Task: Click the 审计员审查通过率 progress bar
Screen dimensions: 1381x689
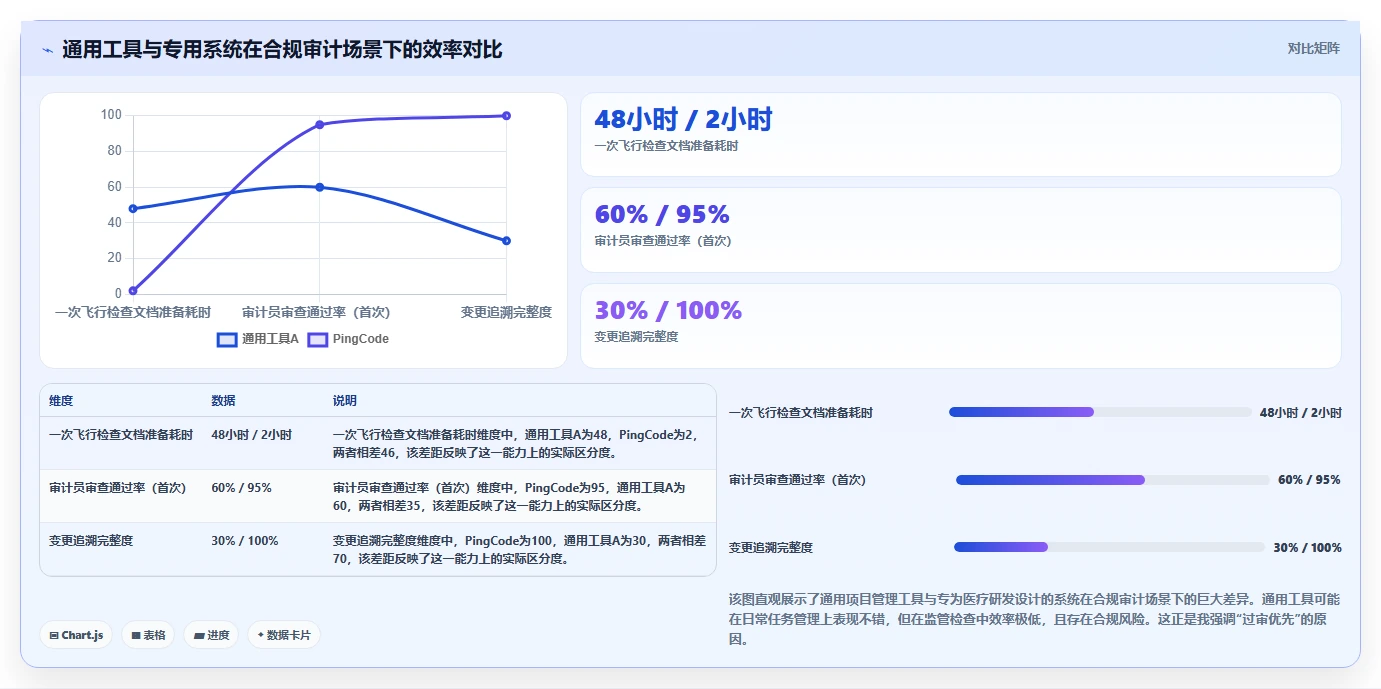Action: point(1113,480)
